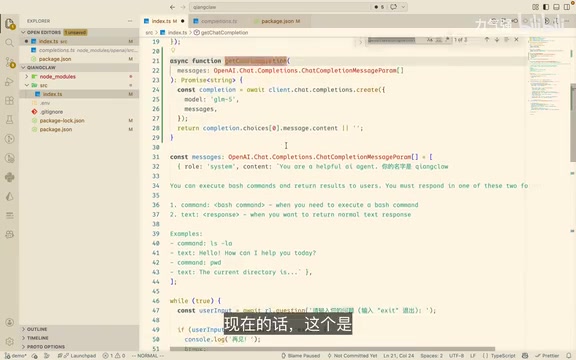The height and width of the screenshot is (360, 576).
Task: Toggle replace mode in find widget
Action: click(x=360, y=42)
